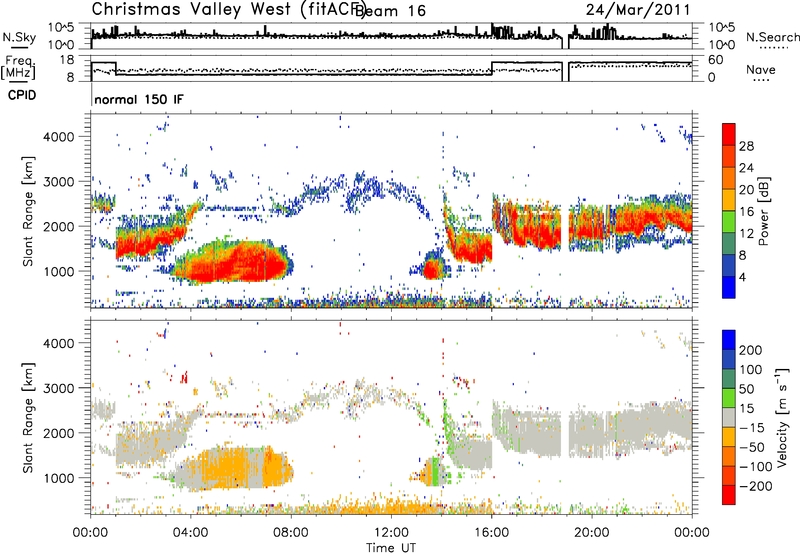Click the 'Power [dB]' colorbar title
800x554 pixels.
coord(763,211)
